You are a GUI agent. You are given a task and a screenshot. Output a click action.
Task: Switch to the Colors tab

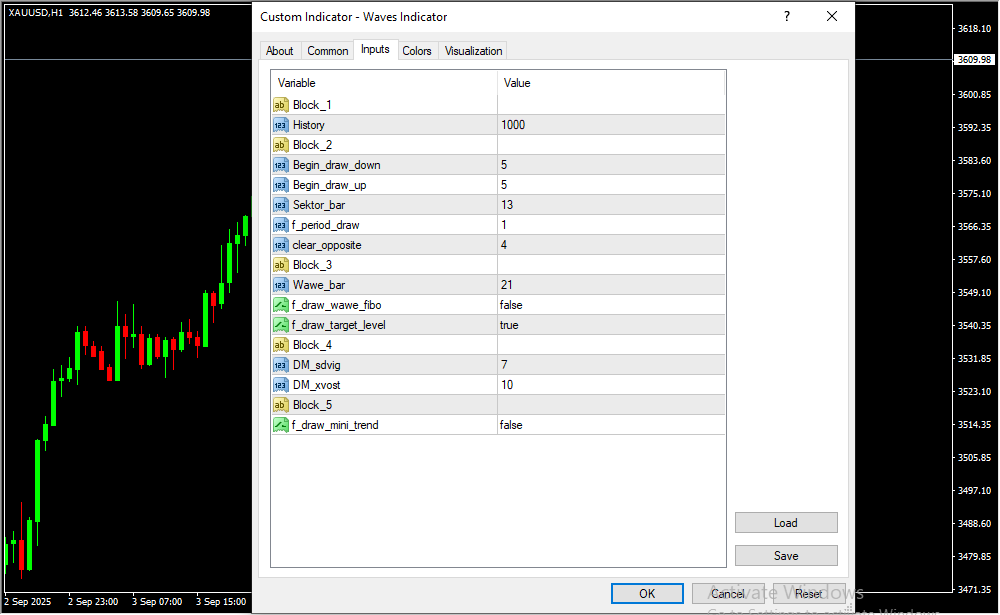click(x=417, y=51)
